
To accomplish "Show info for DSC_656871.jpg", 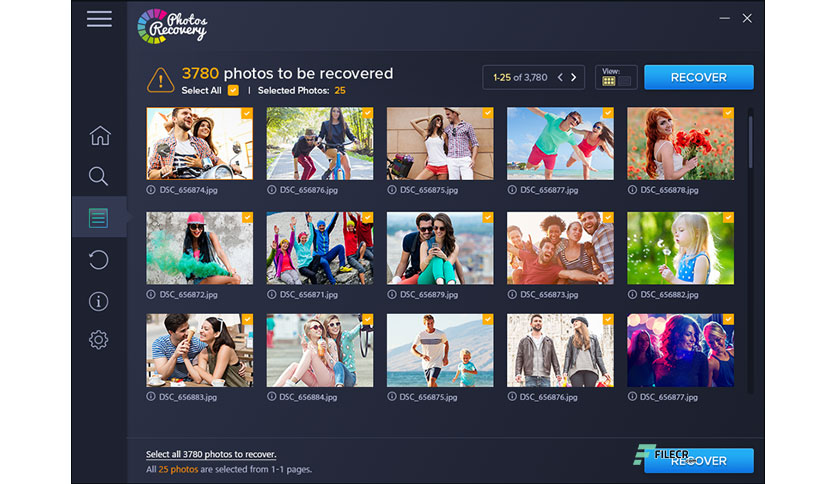I will click(x=271, y=294).
